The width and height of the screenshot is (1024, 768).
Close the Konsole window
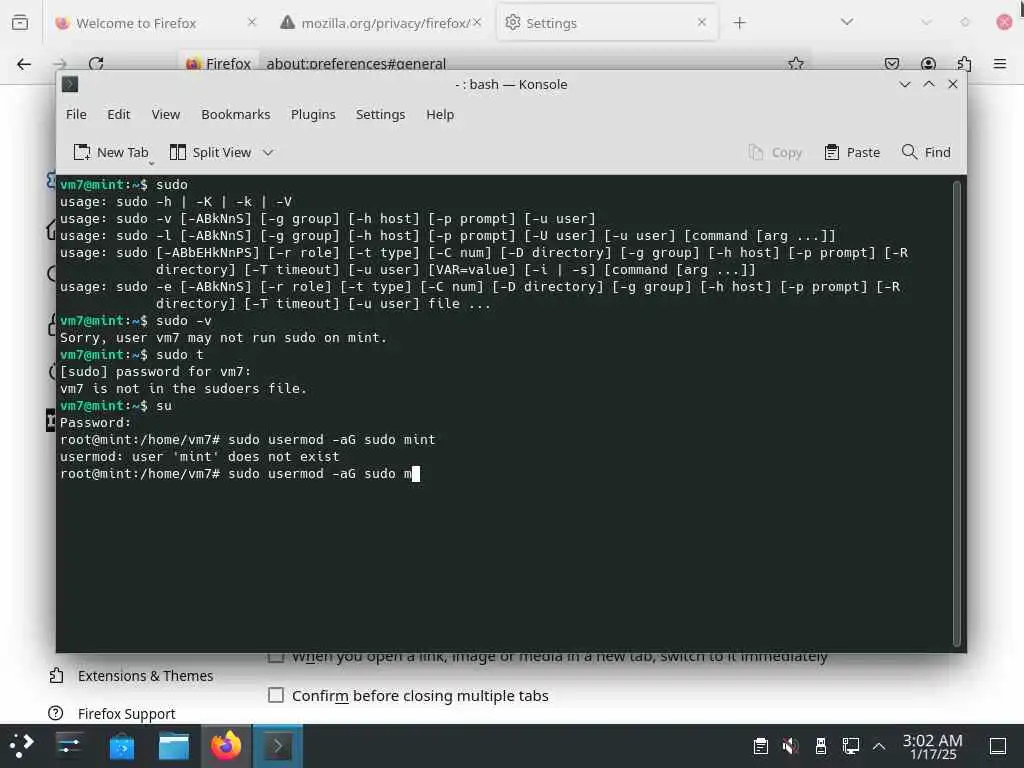[953, 84]
